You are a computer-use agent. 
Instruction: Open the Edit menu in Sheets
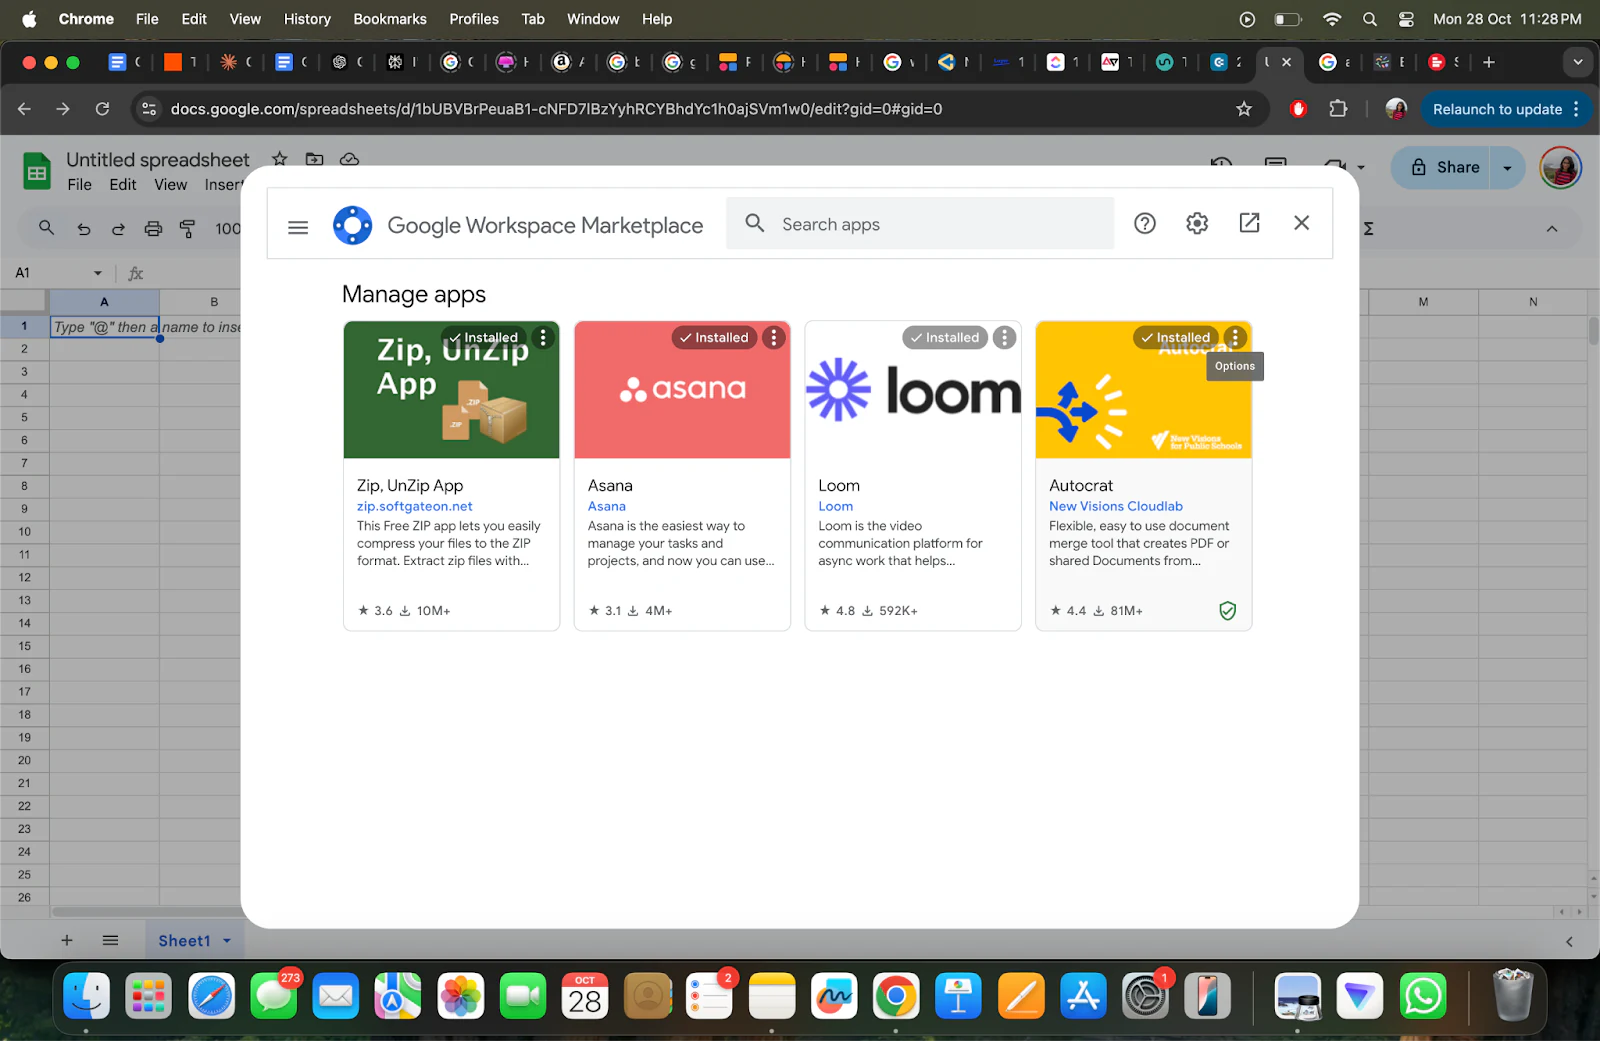point(123,185)
